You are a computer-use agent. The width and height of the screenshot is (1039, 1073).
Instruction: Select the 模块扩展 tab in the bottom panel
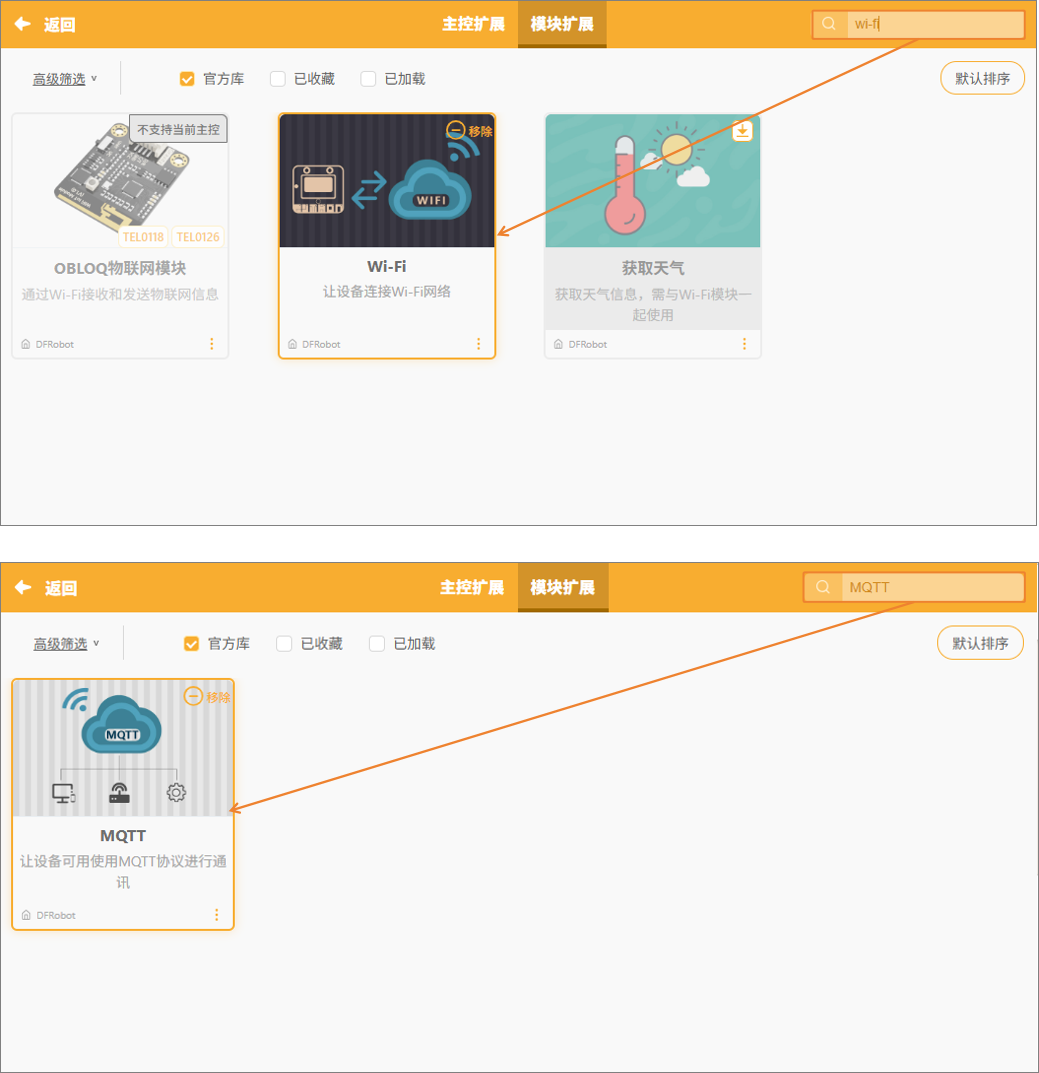pos(562,588)
